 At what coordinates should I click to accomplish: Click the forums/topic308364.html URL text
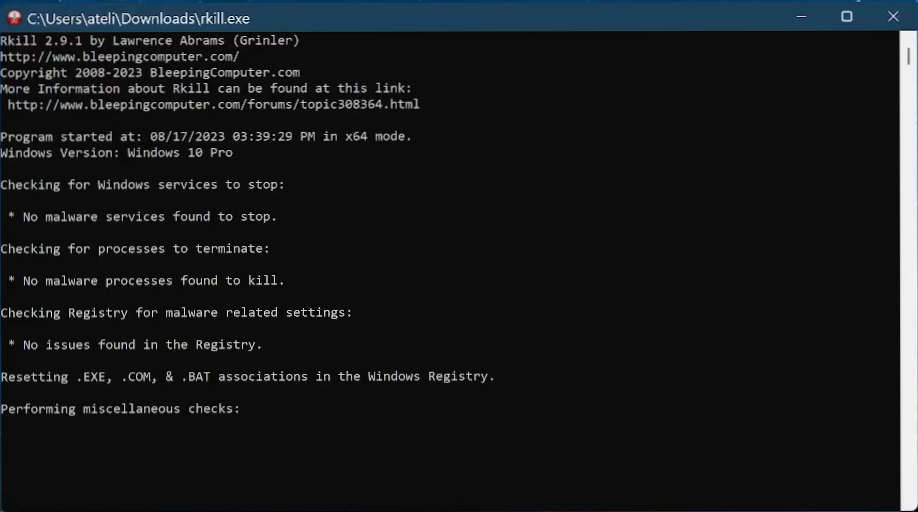coord(213,105)
